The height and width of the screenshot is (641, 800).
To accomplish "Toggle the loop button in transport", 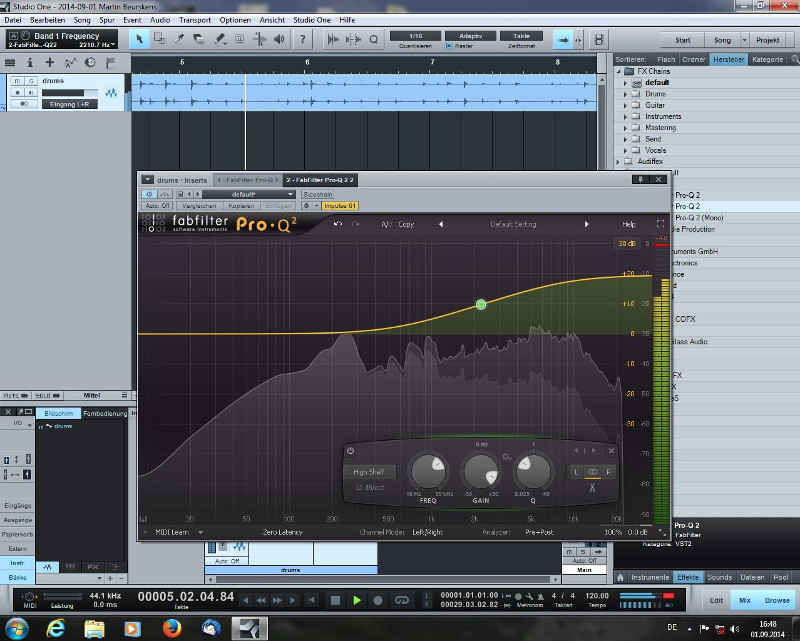I will [x=402, y=600].
